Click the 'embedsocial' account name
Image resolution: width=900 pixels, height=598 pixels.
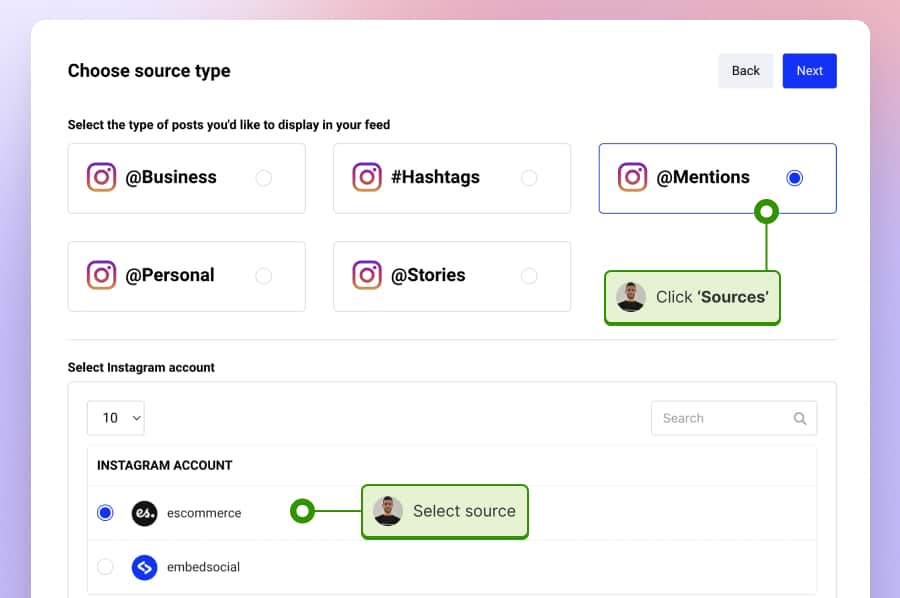[x=203, y=567]
